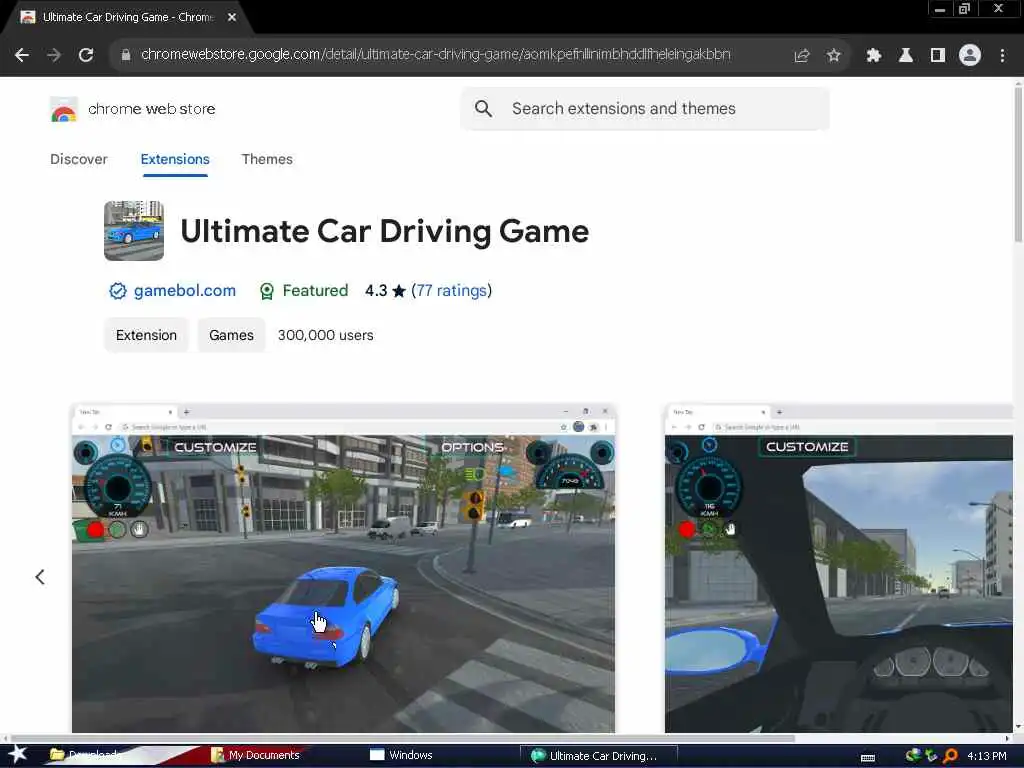Click the Ultimate Car Driving Game icon
The height and width of the screenshot is (768, 1024).
click(x=134, y=231)
